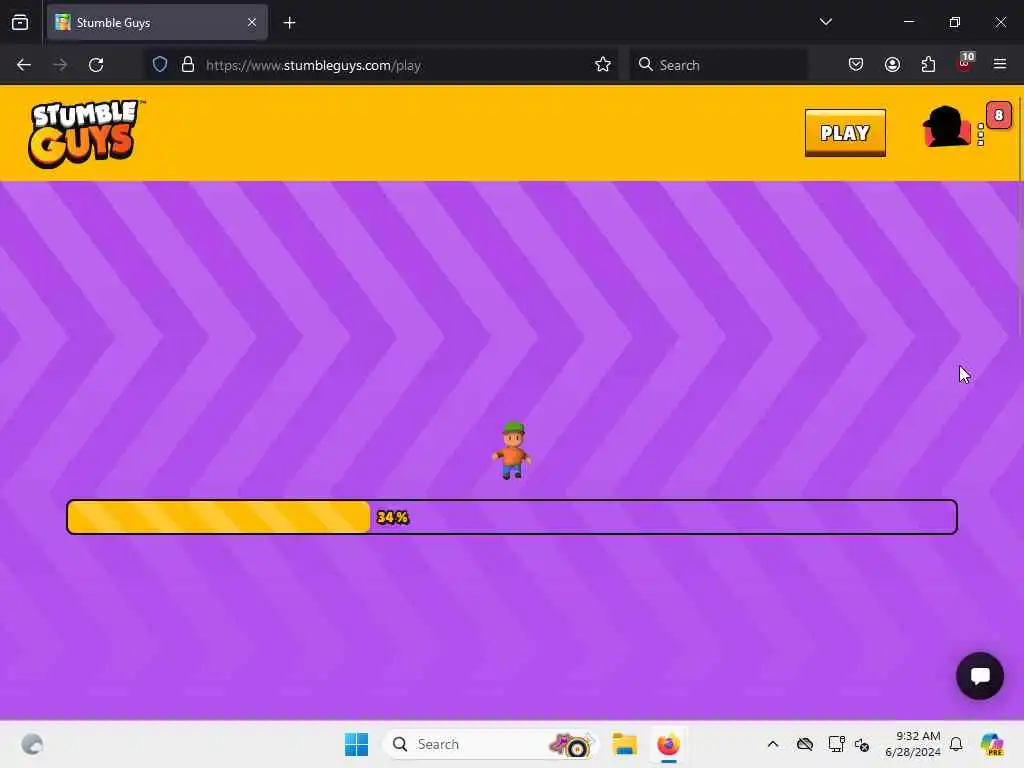1024x768 pixels.
Task: Open Windows Start menu
Action: tap(357, 744)
